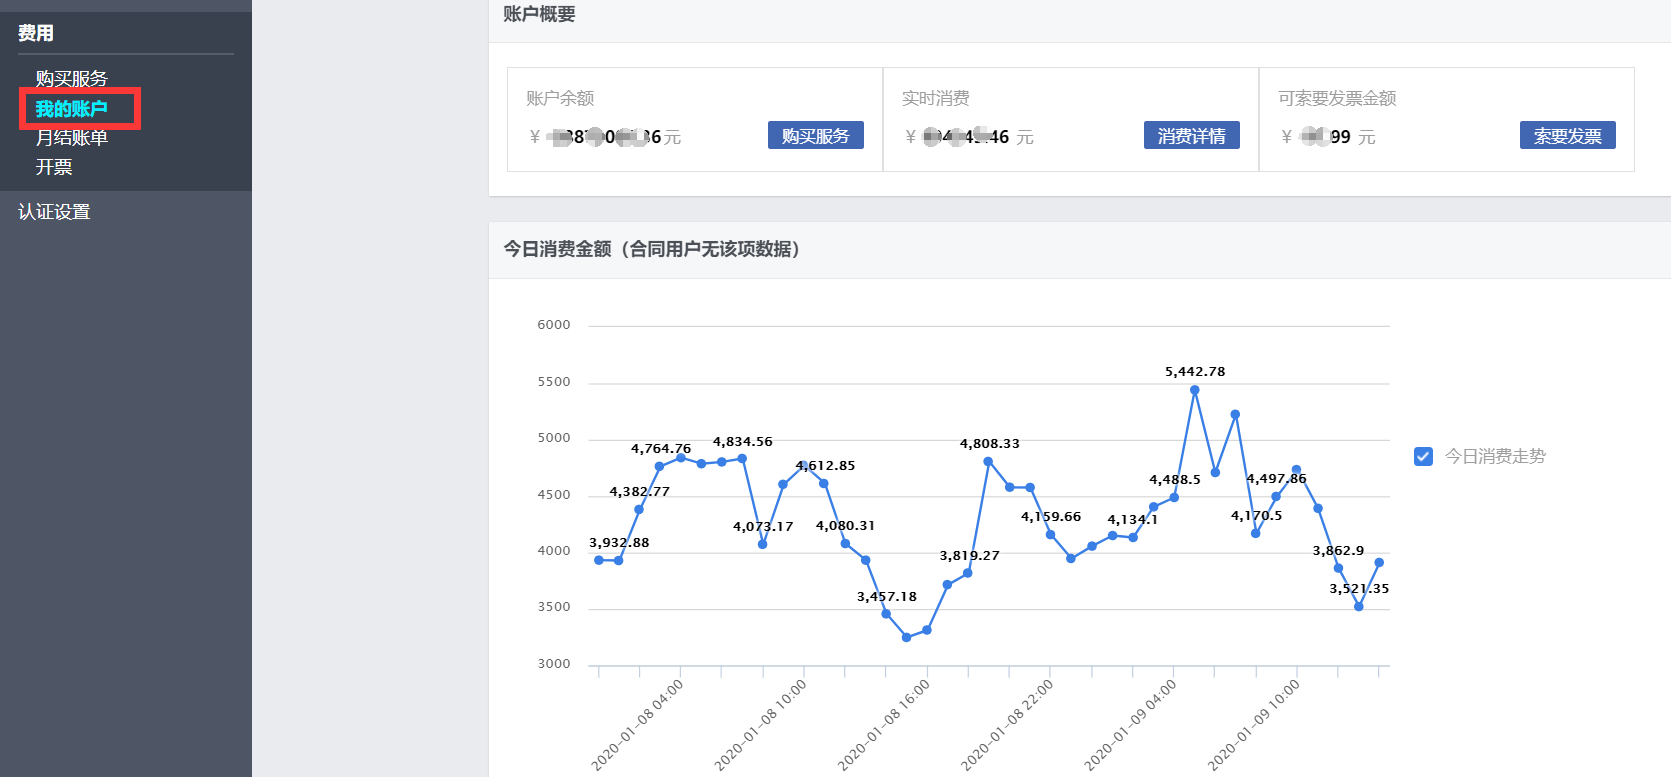
Task: Click the 账户余额 card title
Action: tap(560, 98)
